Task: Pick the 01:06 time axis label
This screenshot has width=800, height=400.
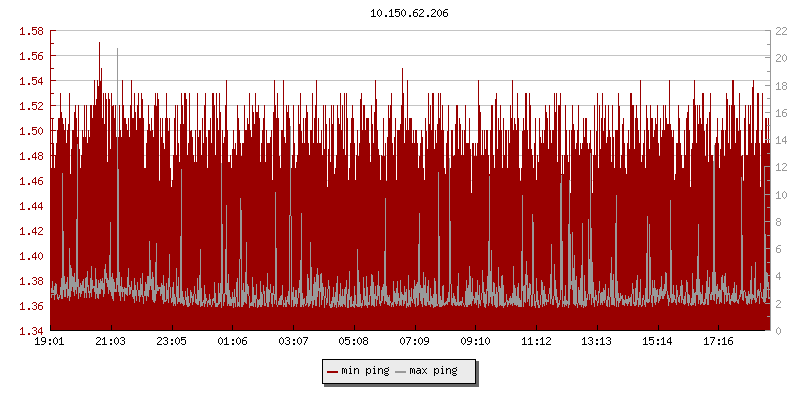Action: pos(232,342)
